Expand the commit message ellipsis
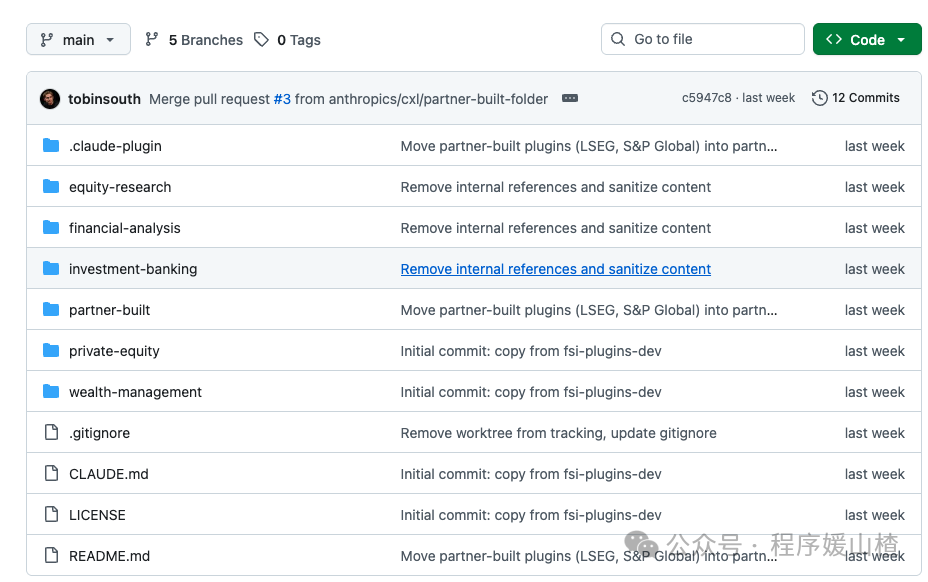This screenshot has width=928, height=582. tap(570, 98)
